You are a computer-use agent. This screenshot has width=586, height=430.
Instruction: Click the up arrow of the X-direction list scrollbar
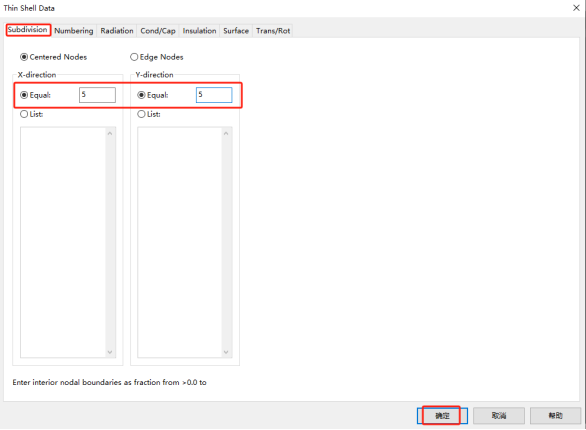click(110, 133)
